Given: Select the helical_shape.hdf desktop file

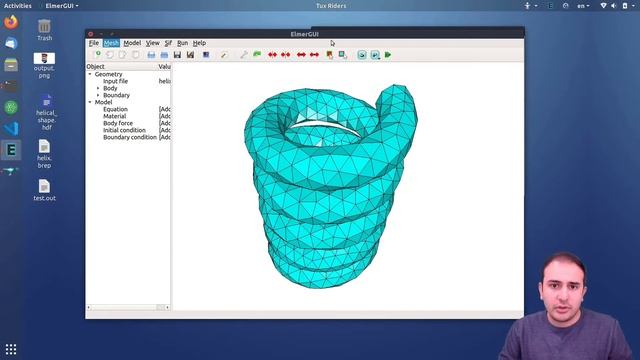Looking at the screenshot, I should coord(46,112).
